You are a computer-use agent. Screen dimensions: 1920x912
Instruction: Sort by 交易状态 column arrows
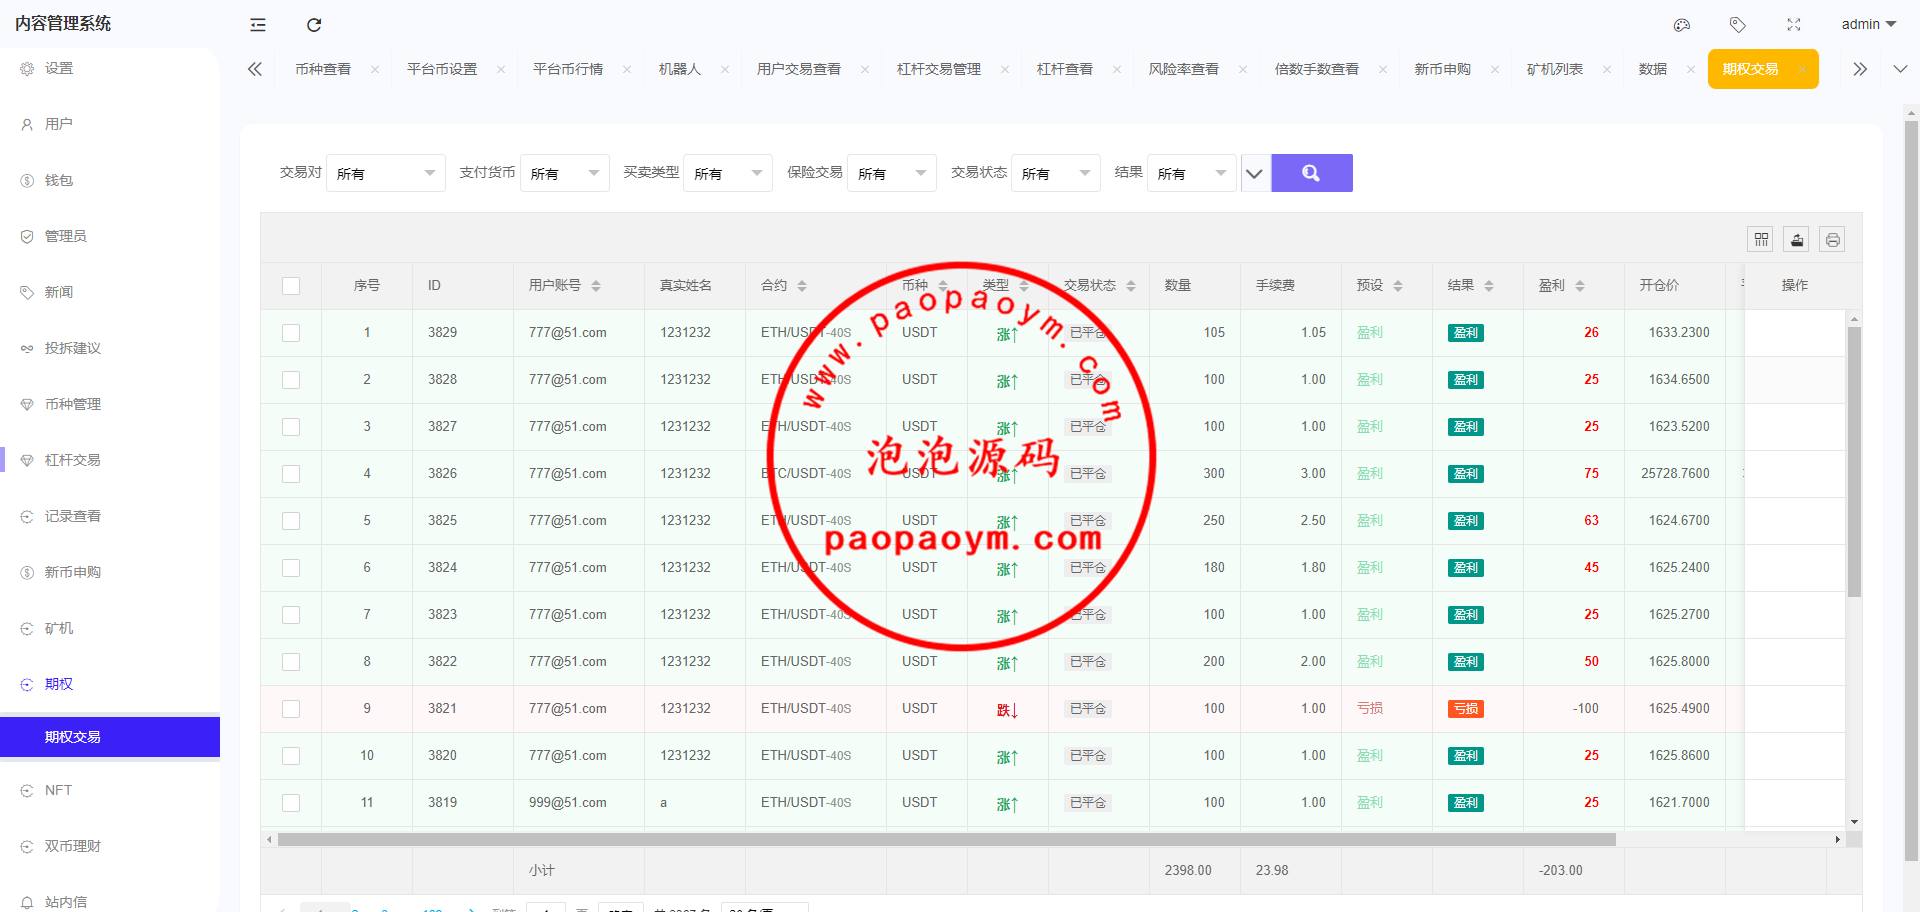pos(1131,286)
